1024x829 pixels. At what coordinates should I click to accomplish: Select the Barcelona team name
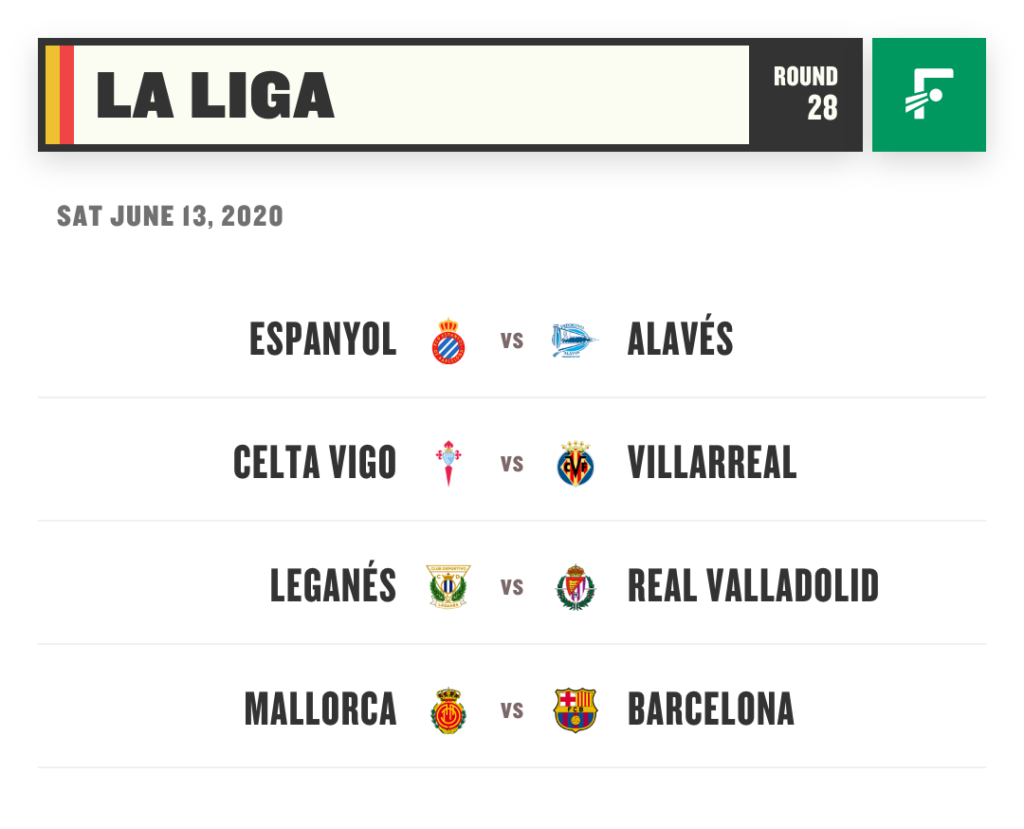(x=711, y=709)
